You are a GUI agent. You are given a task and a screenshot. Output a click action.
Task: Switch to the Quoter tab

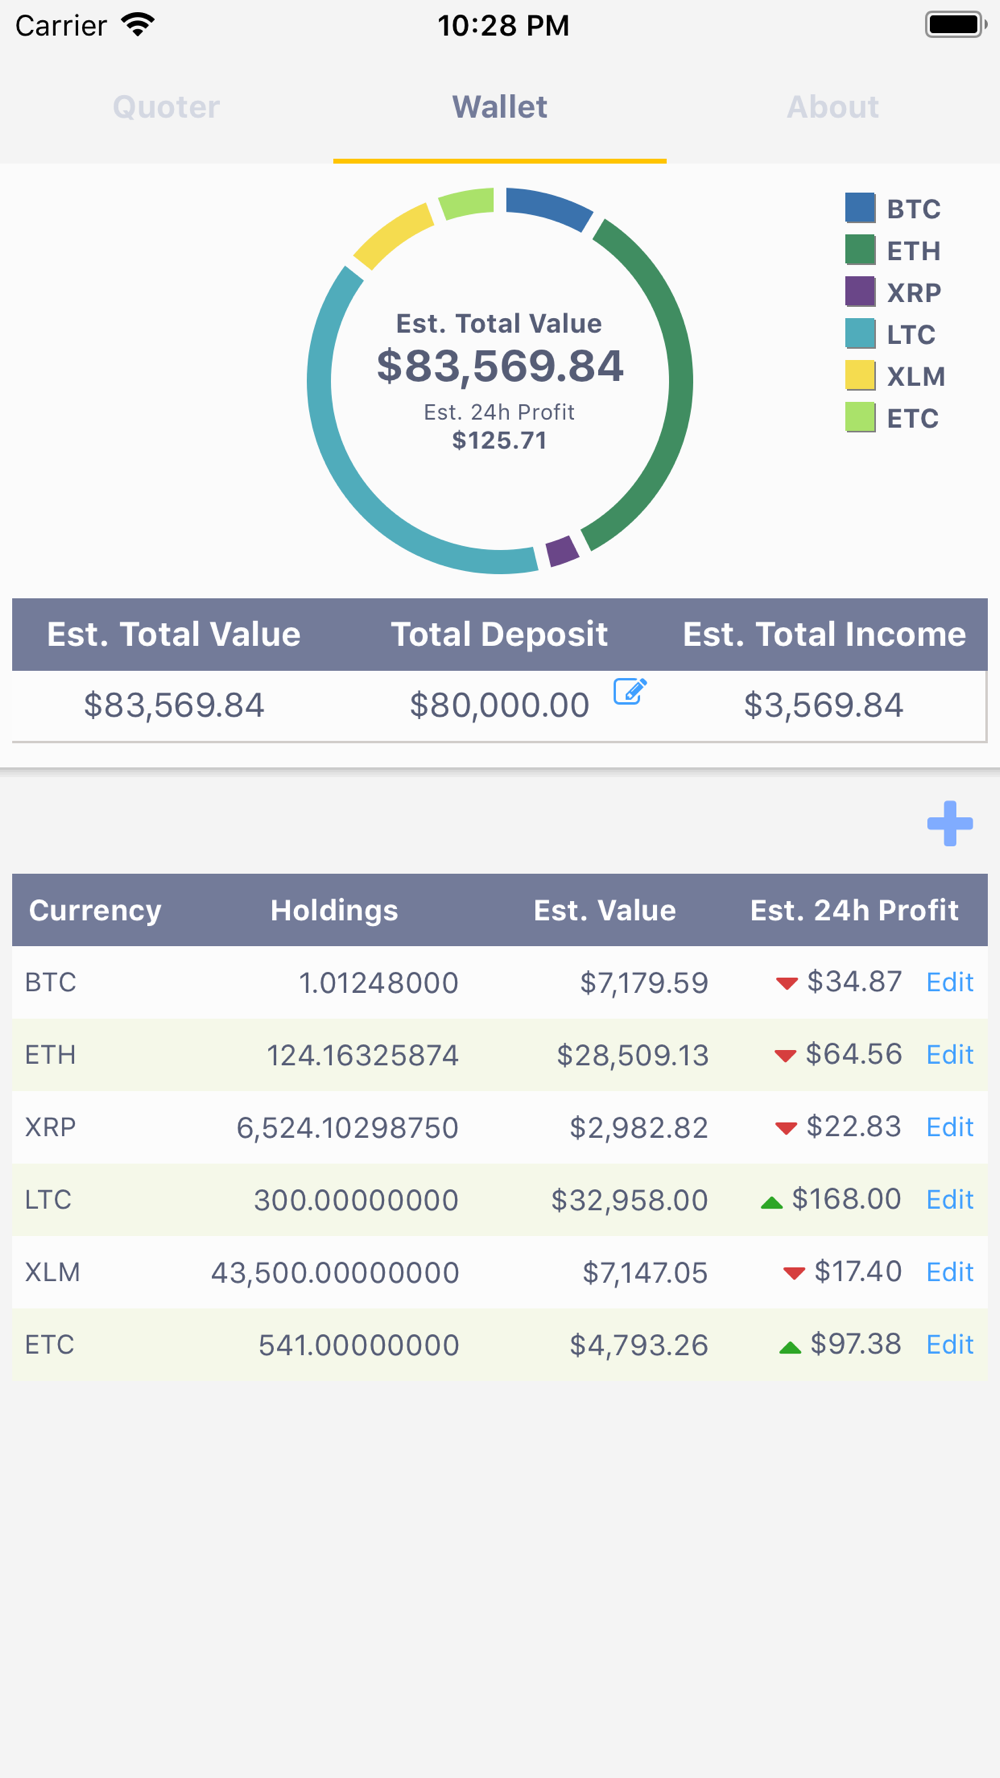(x=166, y=107)
